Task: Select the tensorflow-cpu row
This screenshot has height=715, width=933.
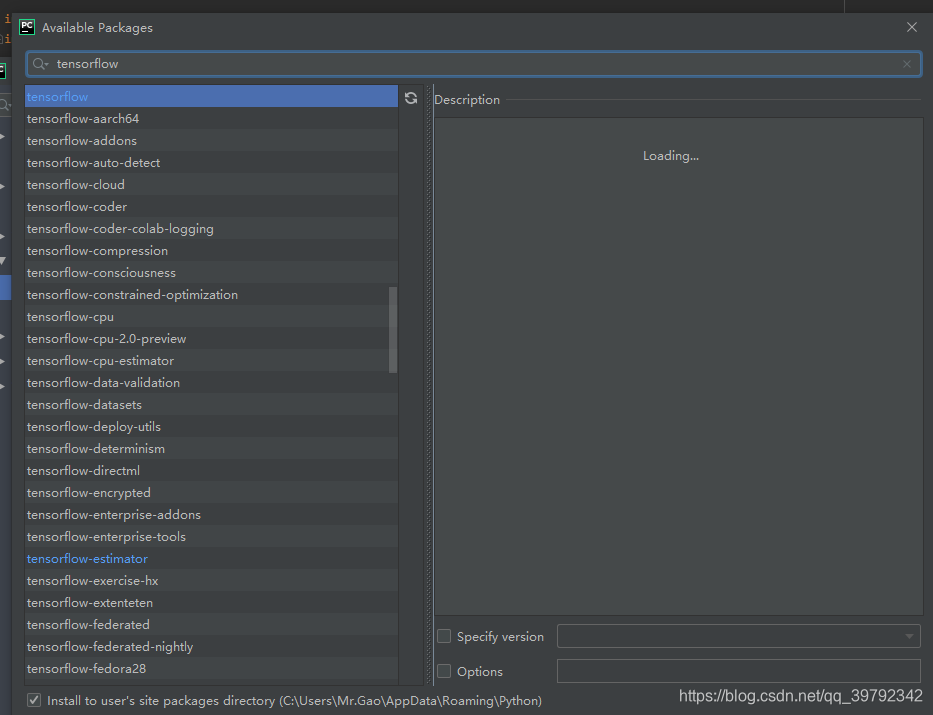Action: 211,316
